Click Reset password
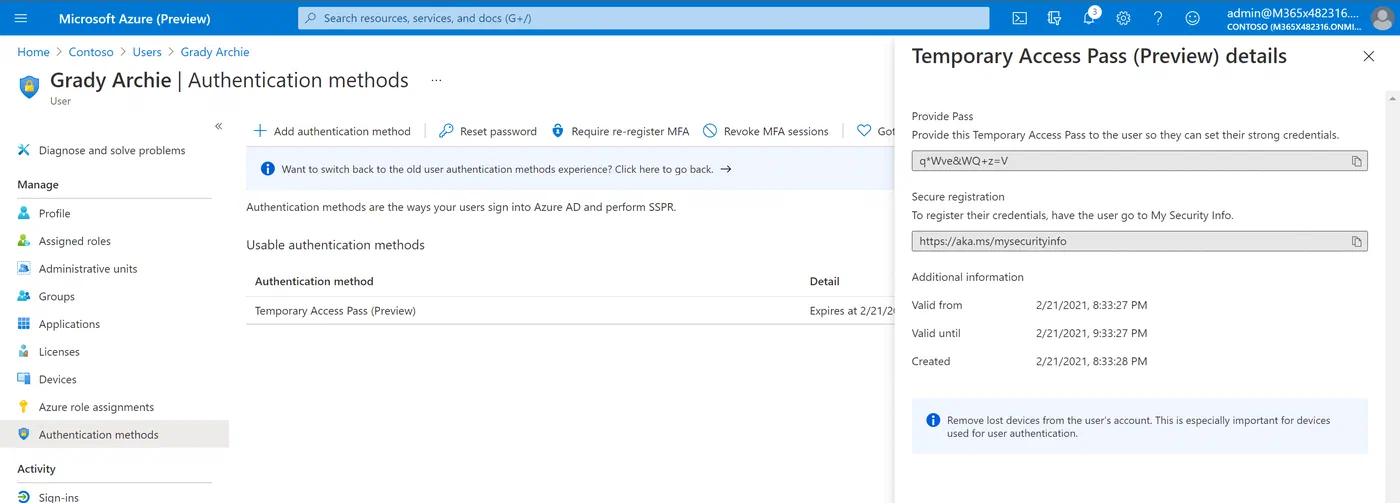 pos(488,131)
